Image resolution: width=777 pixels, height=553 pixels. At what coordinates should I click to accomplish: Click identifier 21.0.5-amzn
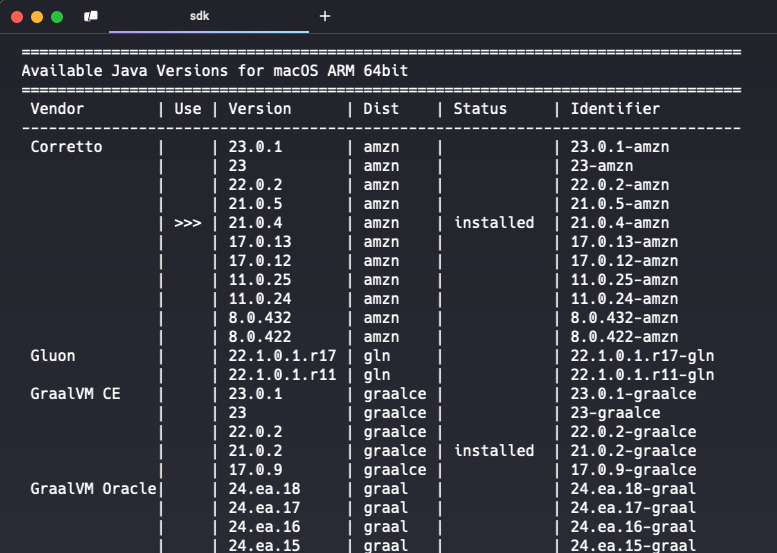tap(619, 204)
